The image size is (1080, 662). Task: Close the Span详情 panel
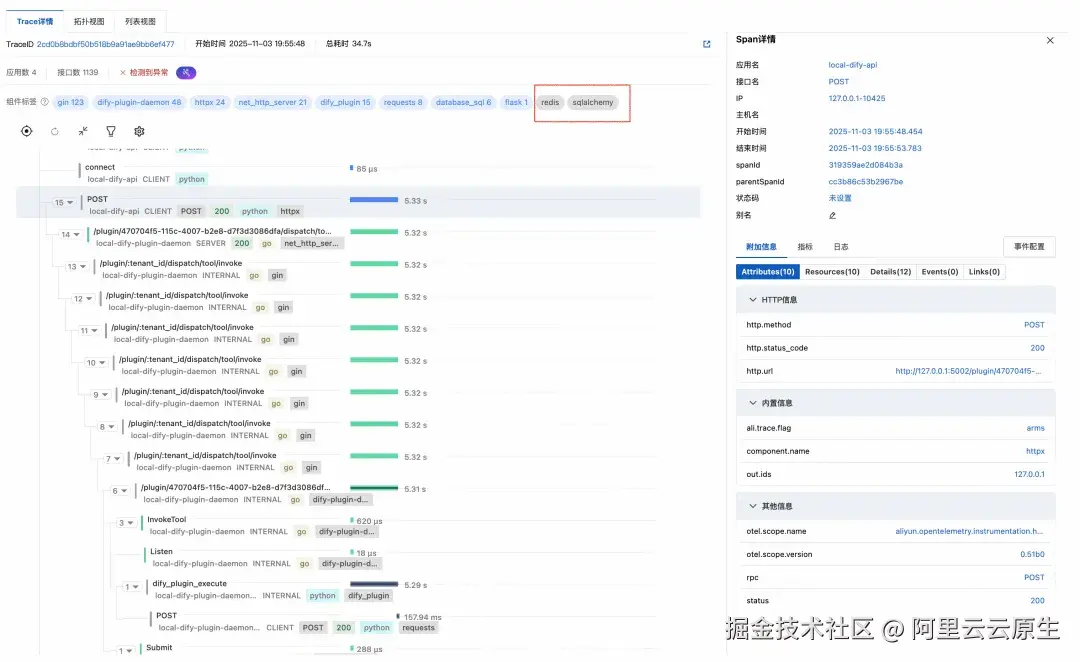click(x=1049, y=40)
